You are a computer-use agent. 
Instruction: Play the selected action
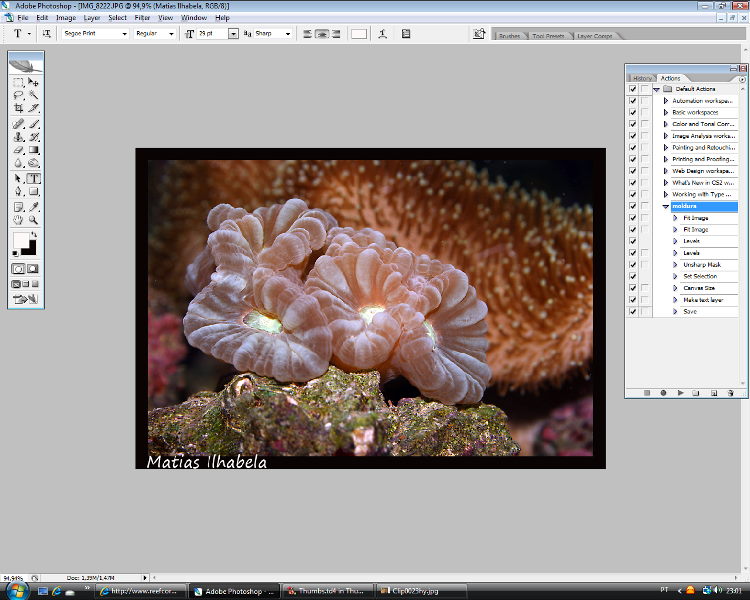[680, 393]
